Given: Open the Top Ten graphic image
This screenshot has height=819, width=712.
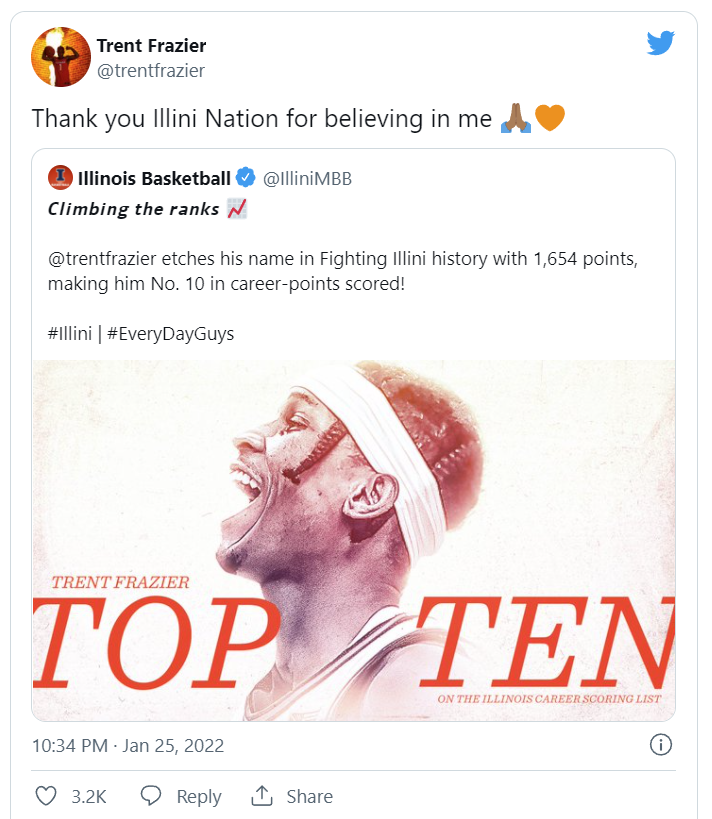Looking at the screenshot, I should point(353,540).
